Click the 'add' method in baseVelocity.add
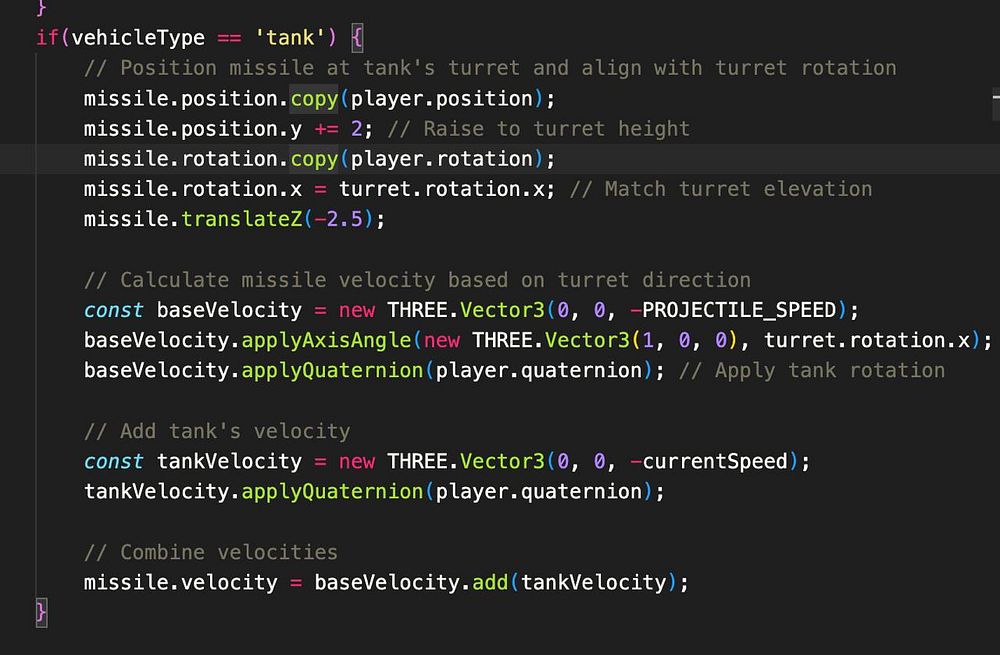Viewport: 1000px width, 655px height. tap(490, 582)
